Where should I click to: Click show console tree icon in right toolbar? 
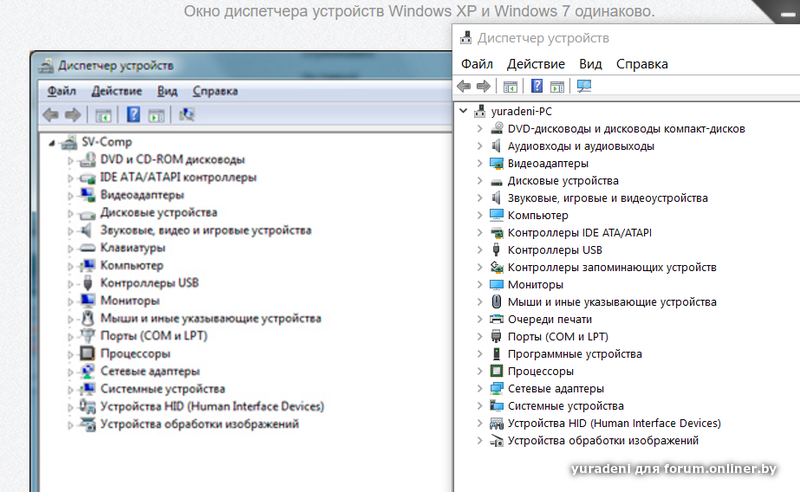pyautogui.click(x=510, y=87)
